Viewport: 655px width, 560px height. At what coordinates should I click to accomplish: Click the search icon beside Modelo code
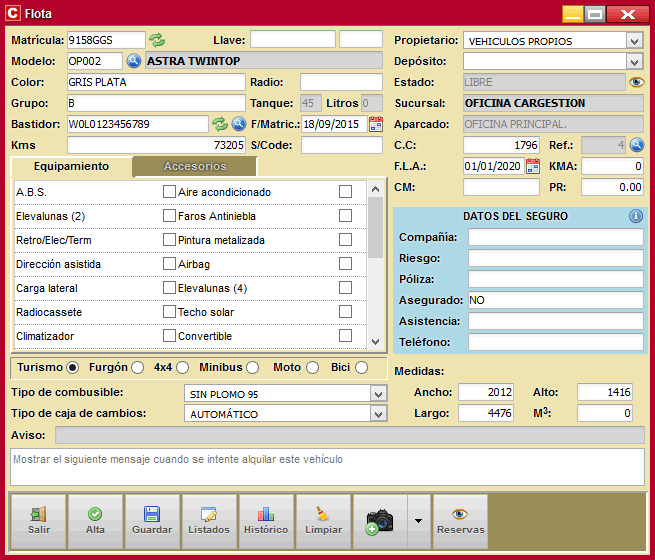click(134, 61)
